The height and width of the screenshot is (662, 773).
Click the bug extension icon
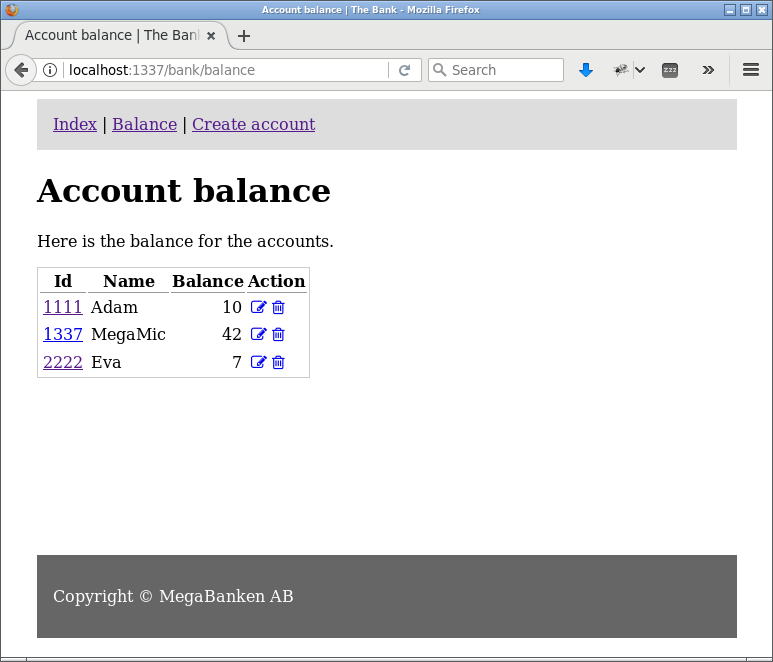[x=621, y=70]
